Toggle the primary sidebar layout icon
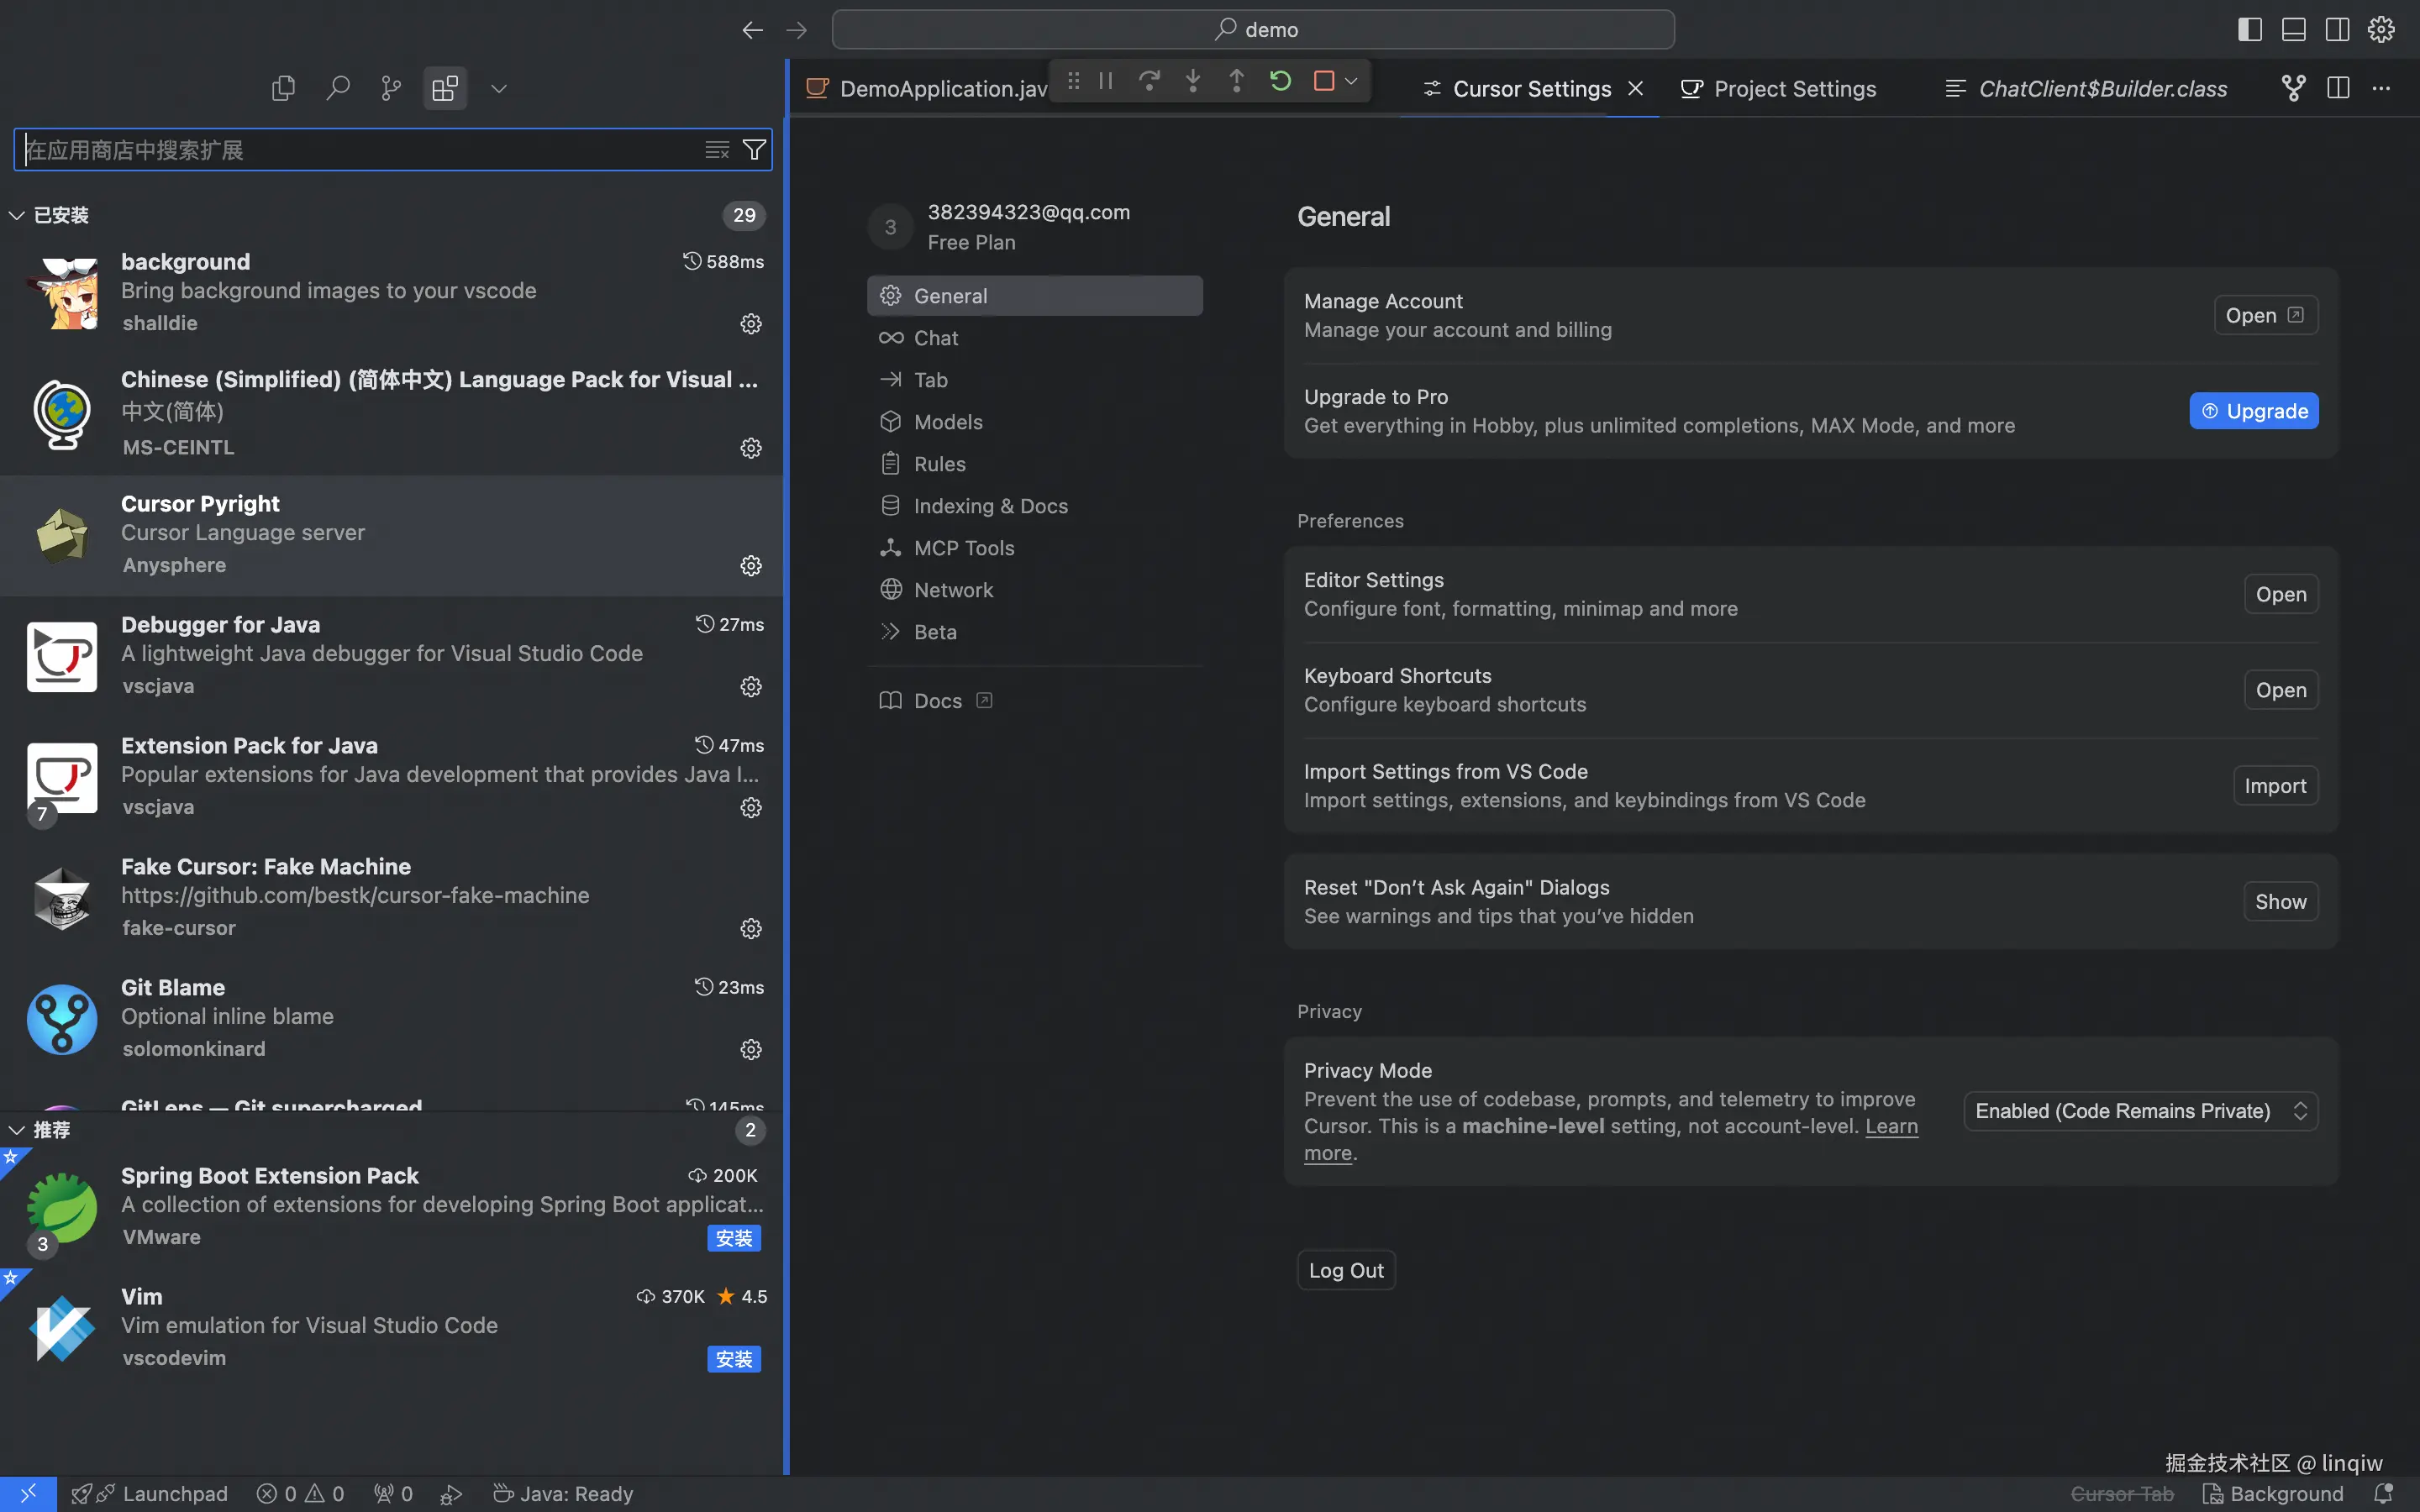The height and width of the screenshot is (1512, 2420). (2250, 30)
